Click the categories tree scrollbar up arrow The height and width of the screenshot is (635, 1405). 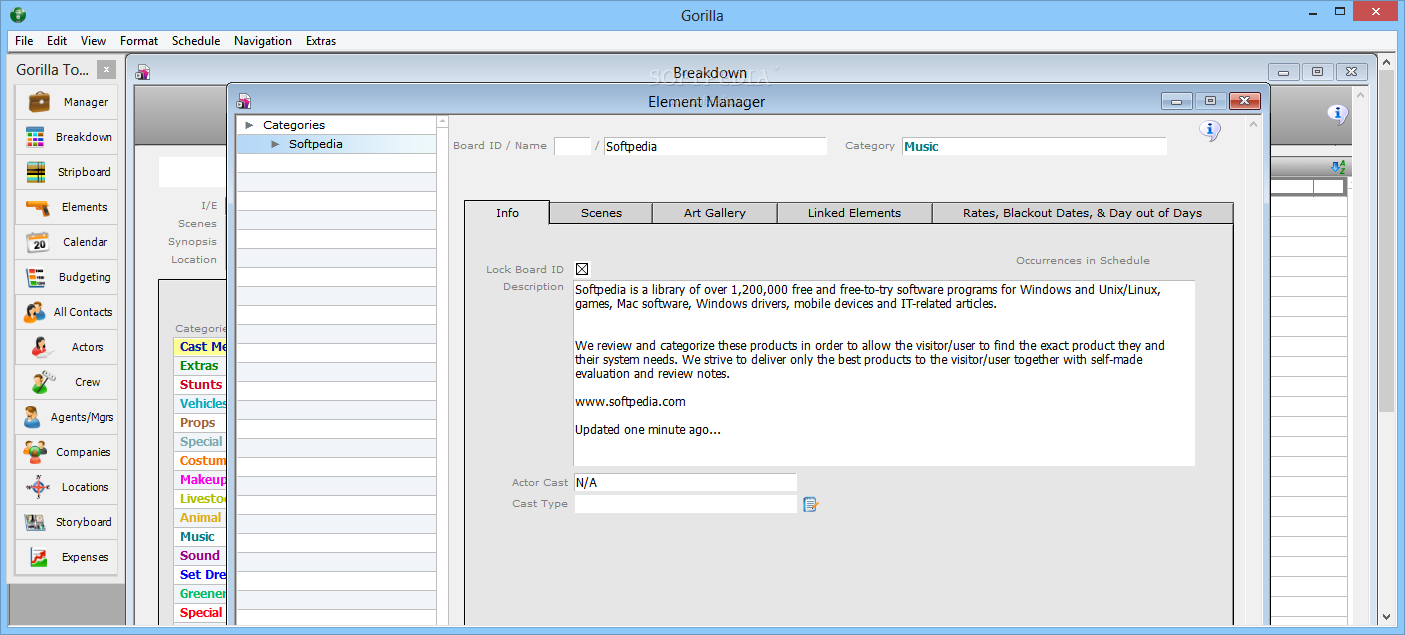pos(443,122)
